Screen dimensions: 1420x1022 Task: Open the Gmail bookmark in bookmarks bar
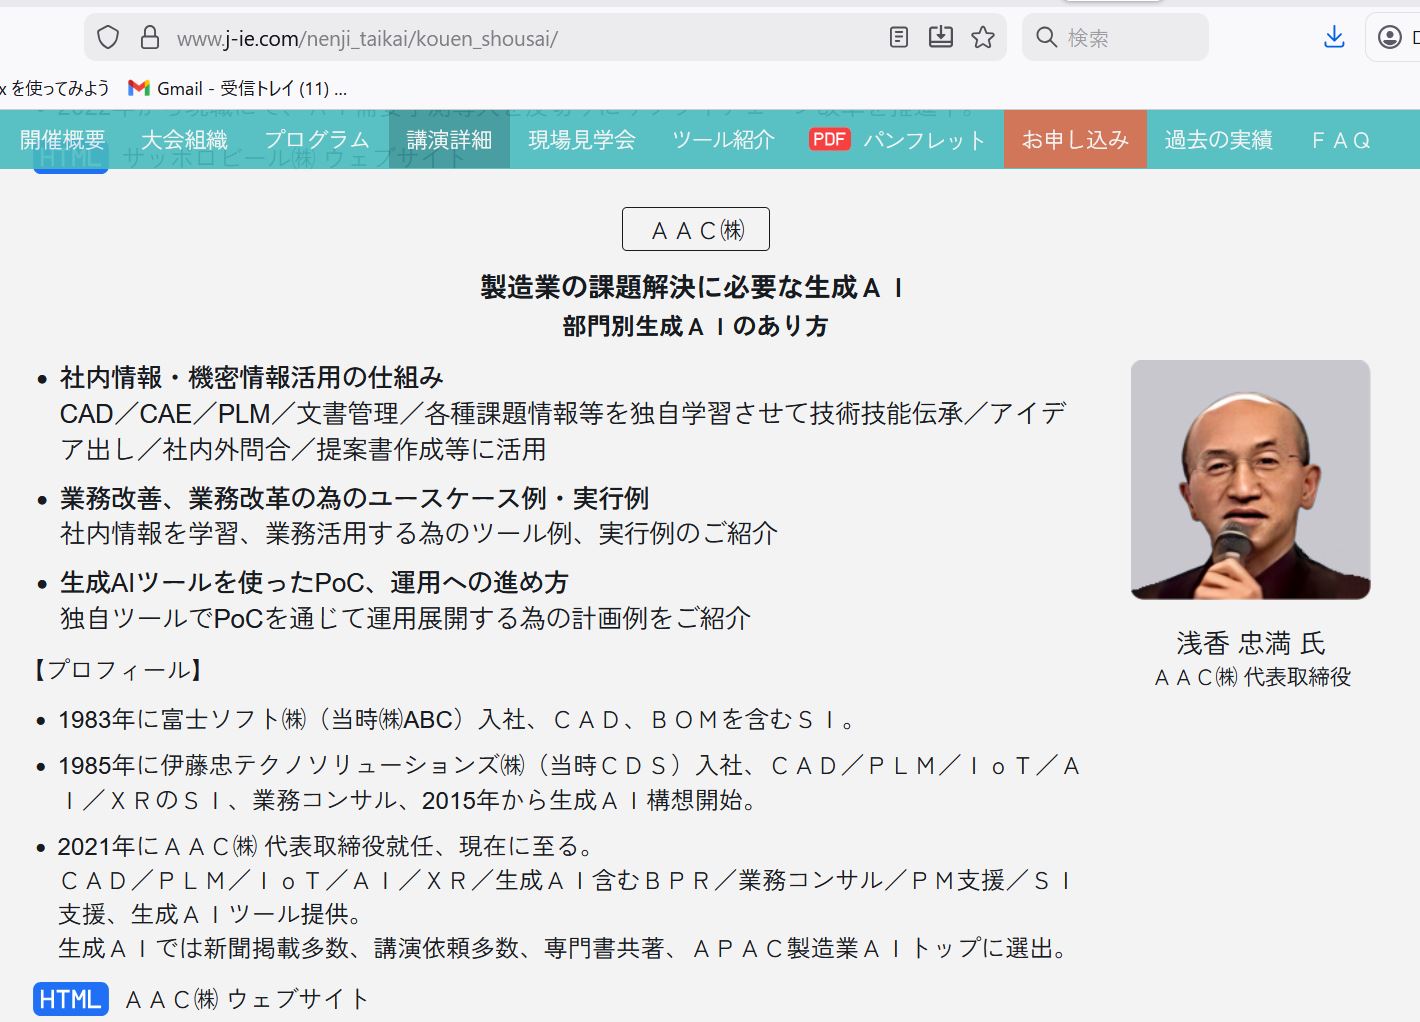click(238, 88)
